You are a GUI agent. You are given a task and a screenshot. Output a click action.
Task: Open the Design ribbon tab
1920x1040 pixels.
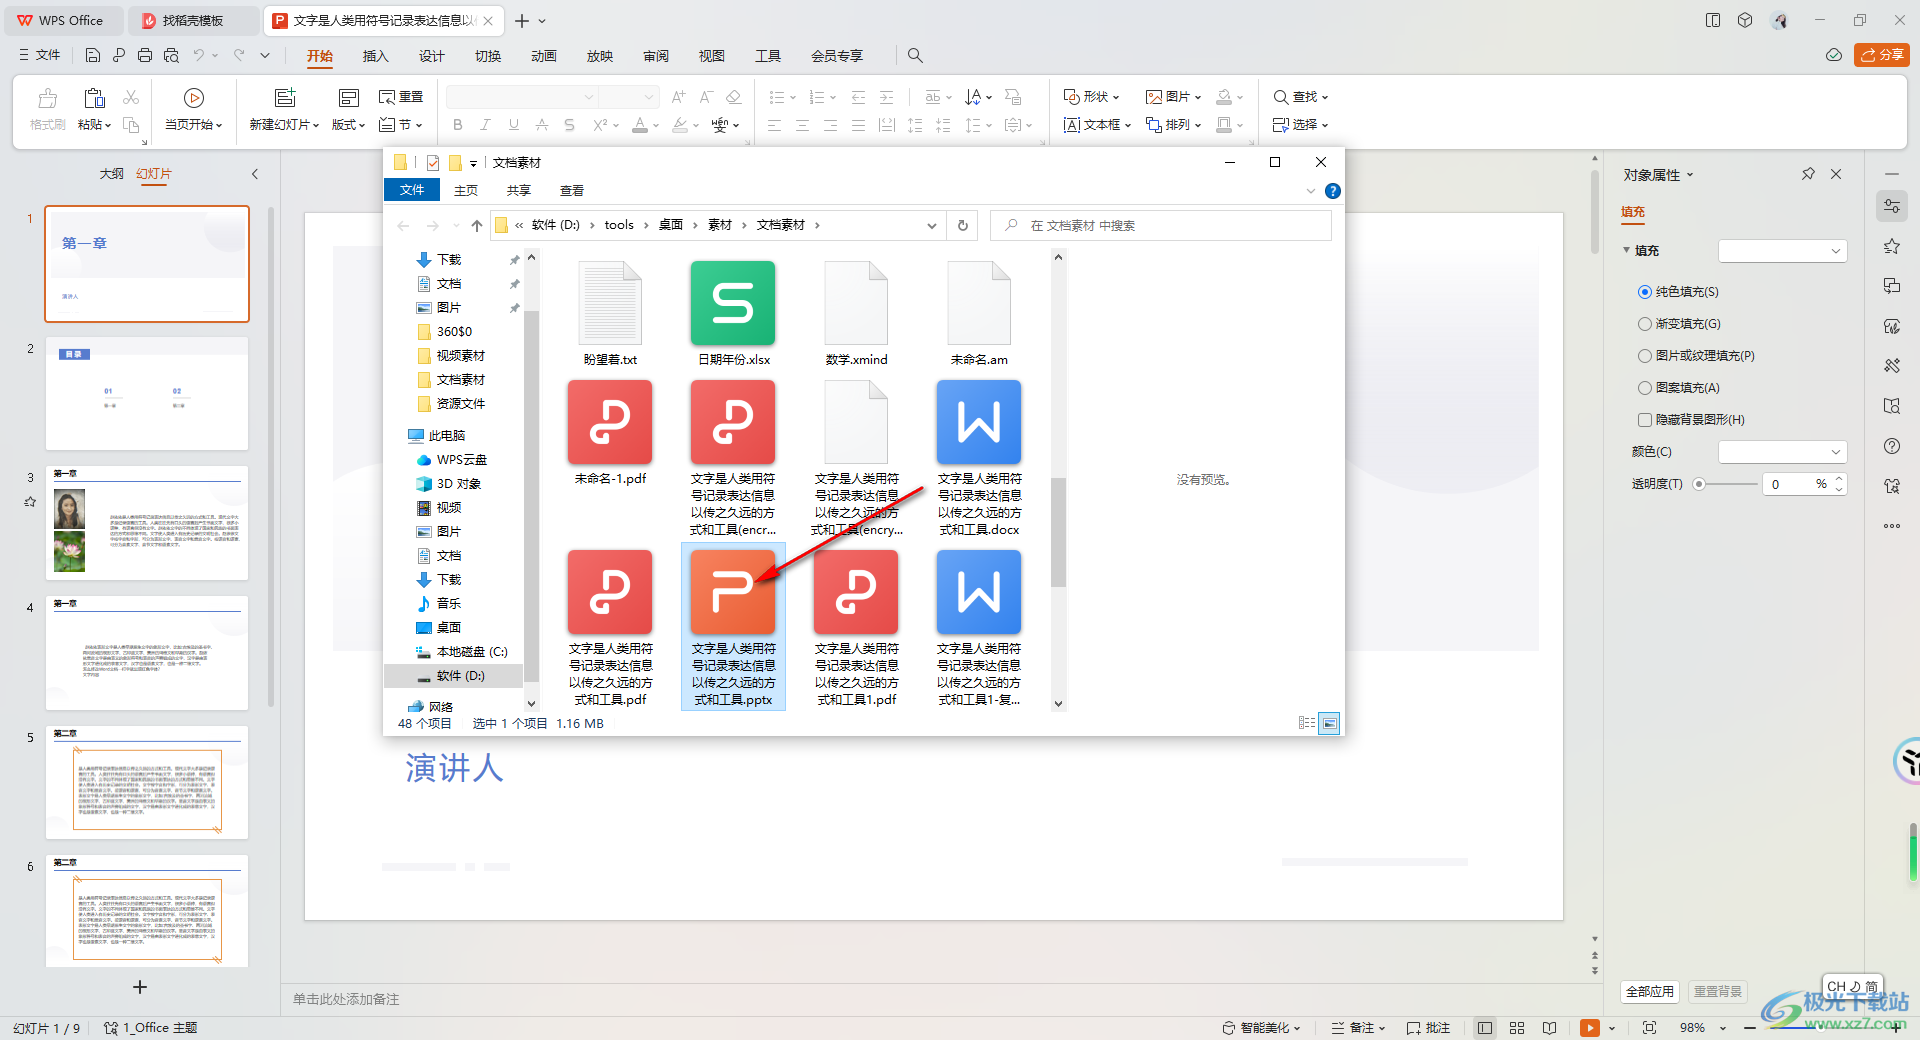click(x=431, y=56)
